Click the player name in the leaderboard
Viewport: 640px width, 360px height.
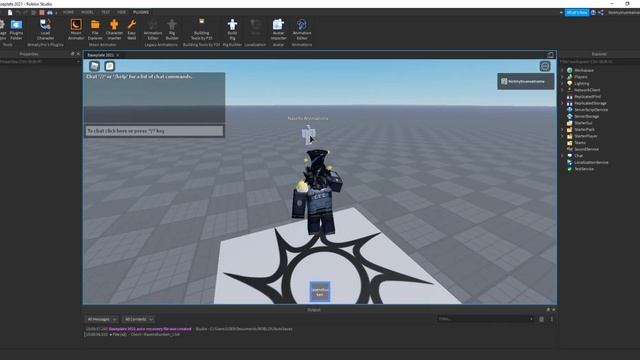[526, 81]
